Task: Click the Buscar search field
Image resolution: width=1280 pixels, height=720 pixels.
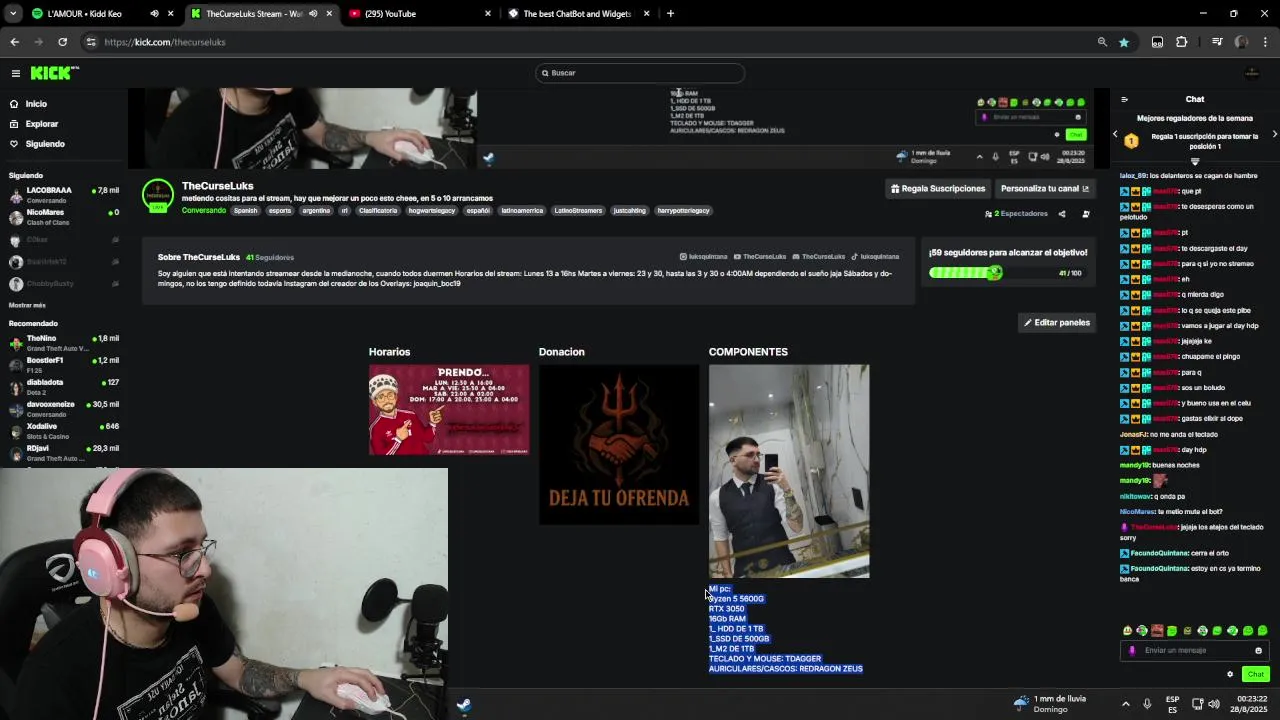Action: click(640, 73)
